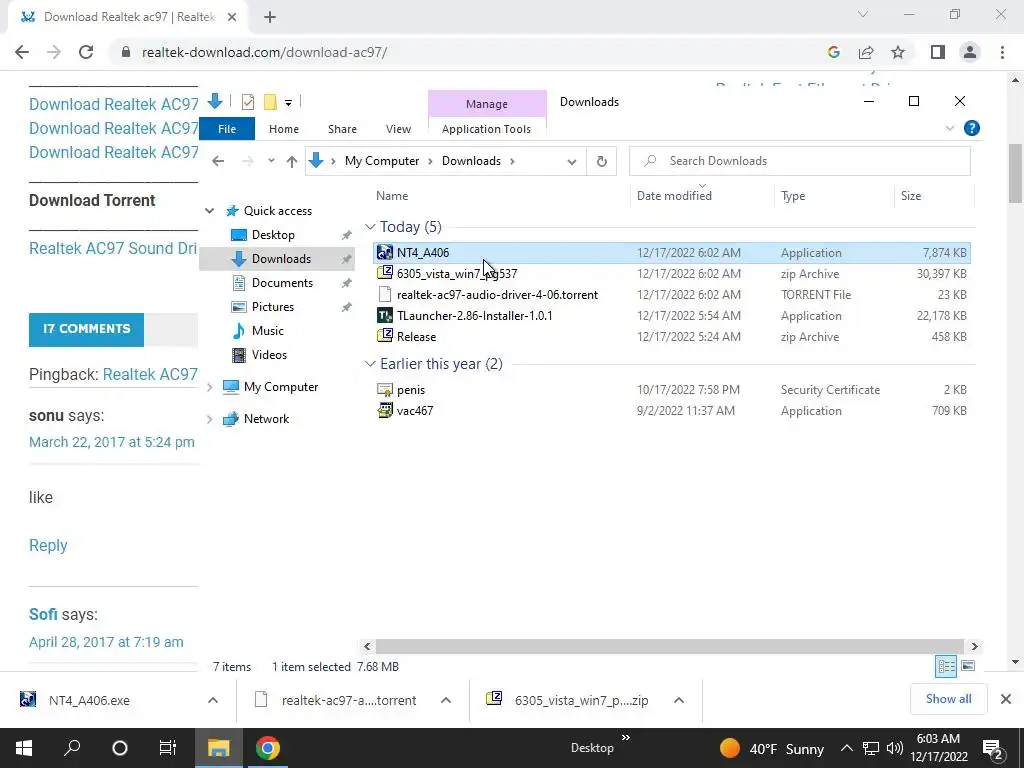Viewport: 1024px width, 768px height.
Task: Select TLauncher-2.86-Installer-1.0.1 file
Action: click(671, 315)
